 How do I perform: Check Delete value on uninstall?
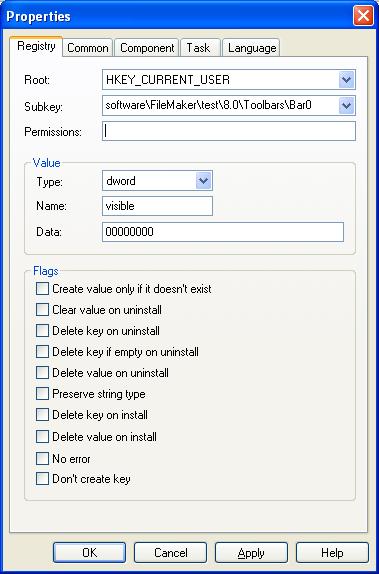(x=42, y=373)
